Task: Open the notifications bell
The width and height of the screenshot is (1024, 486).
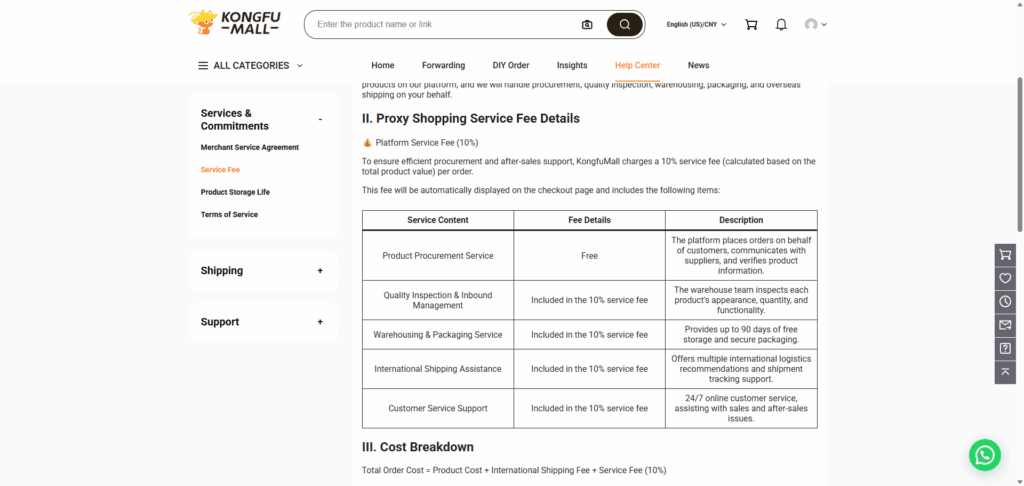Action: tap(781, 24)
